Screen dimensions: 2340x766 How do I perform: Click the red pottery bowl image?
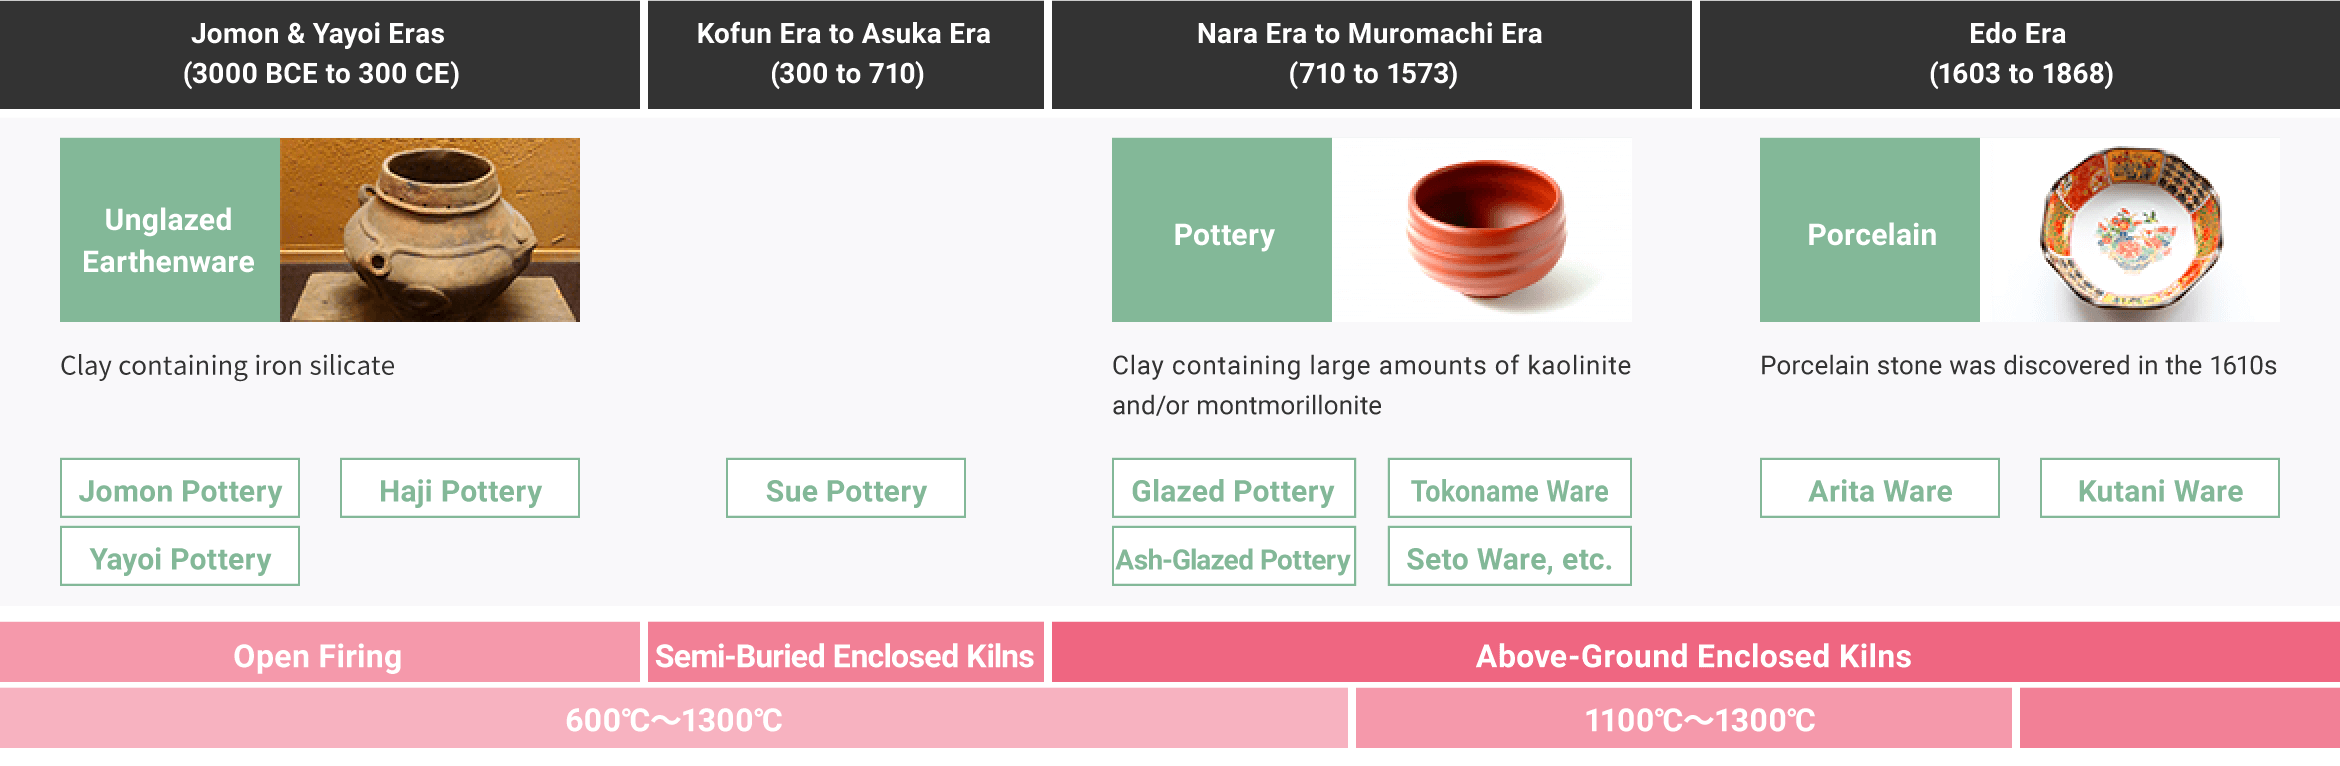click(1482, 230)
